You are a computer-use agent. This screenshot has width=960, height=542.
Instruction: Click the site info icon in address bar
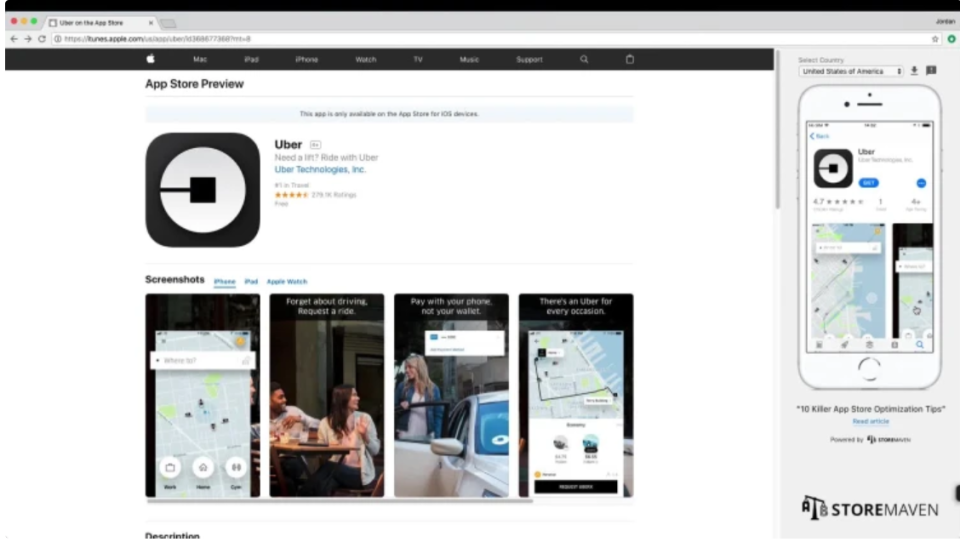[58, 39]
